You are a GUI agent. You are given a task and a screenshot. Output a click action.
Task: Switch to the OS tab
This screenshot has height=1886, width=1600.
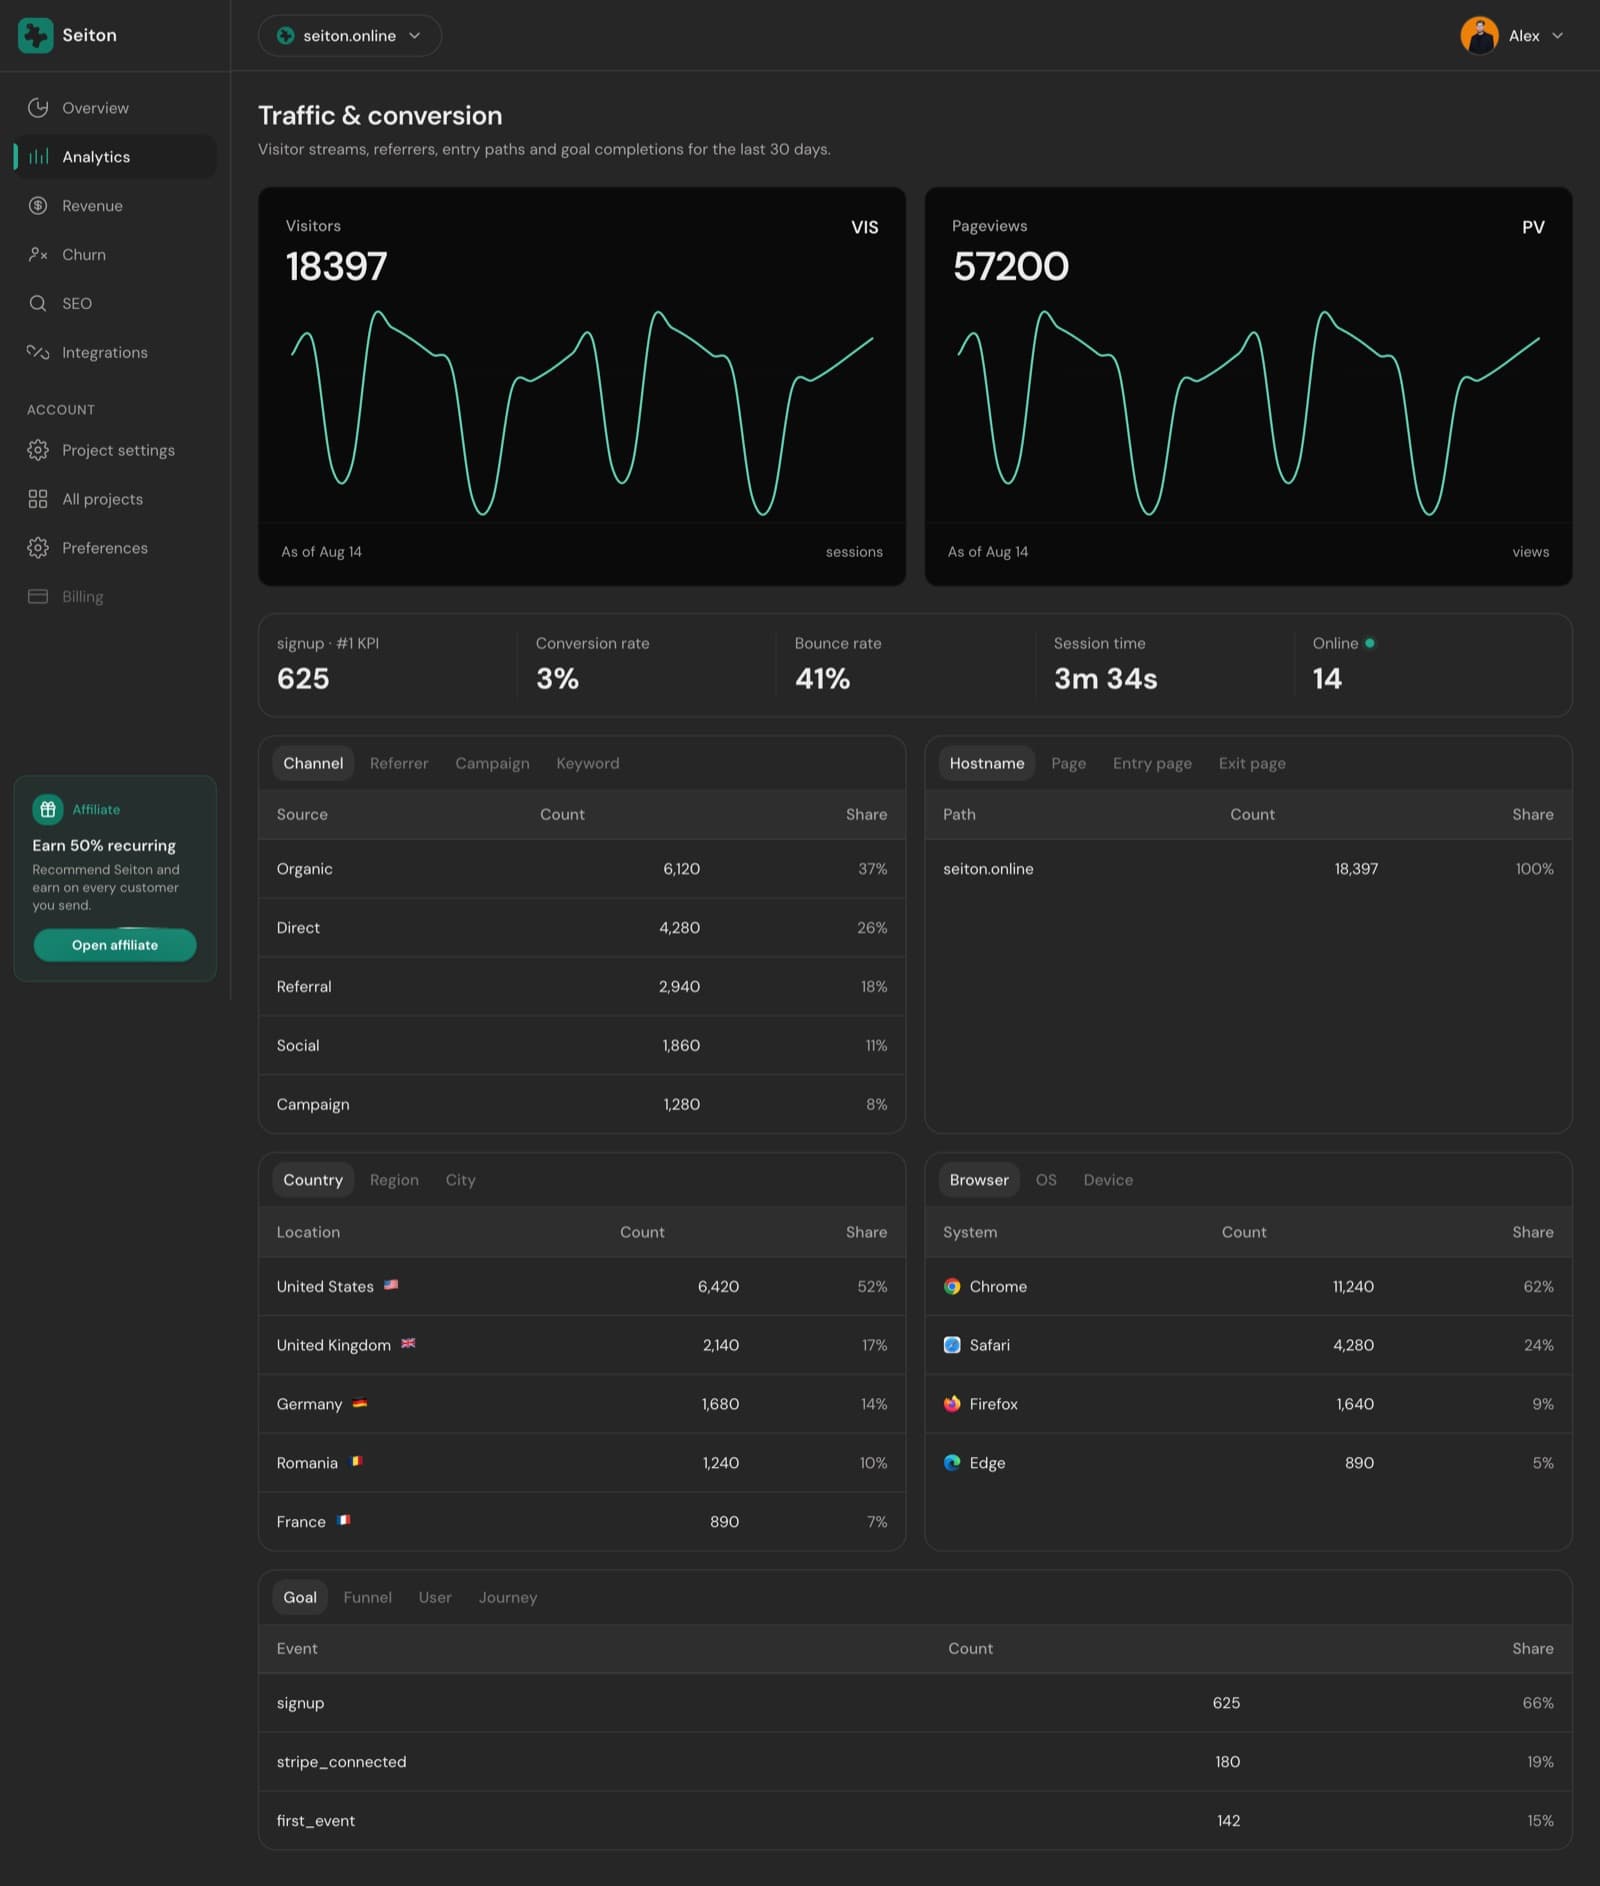click(x=1046, y=1181)
